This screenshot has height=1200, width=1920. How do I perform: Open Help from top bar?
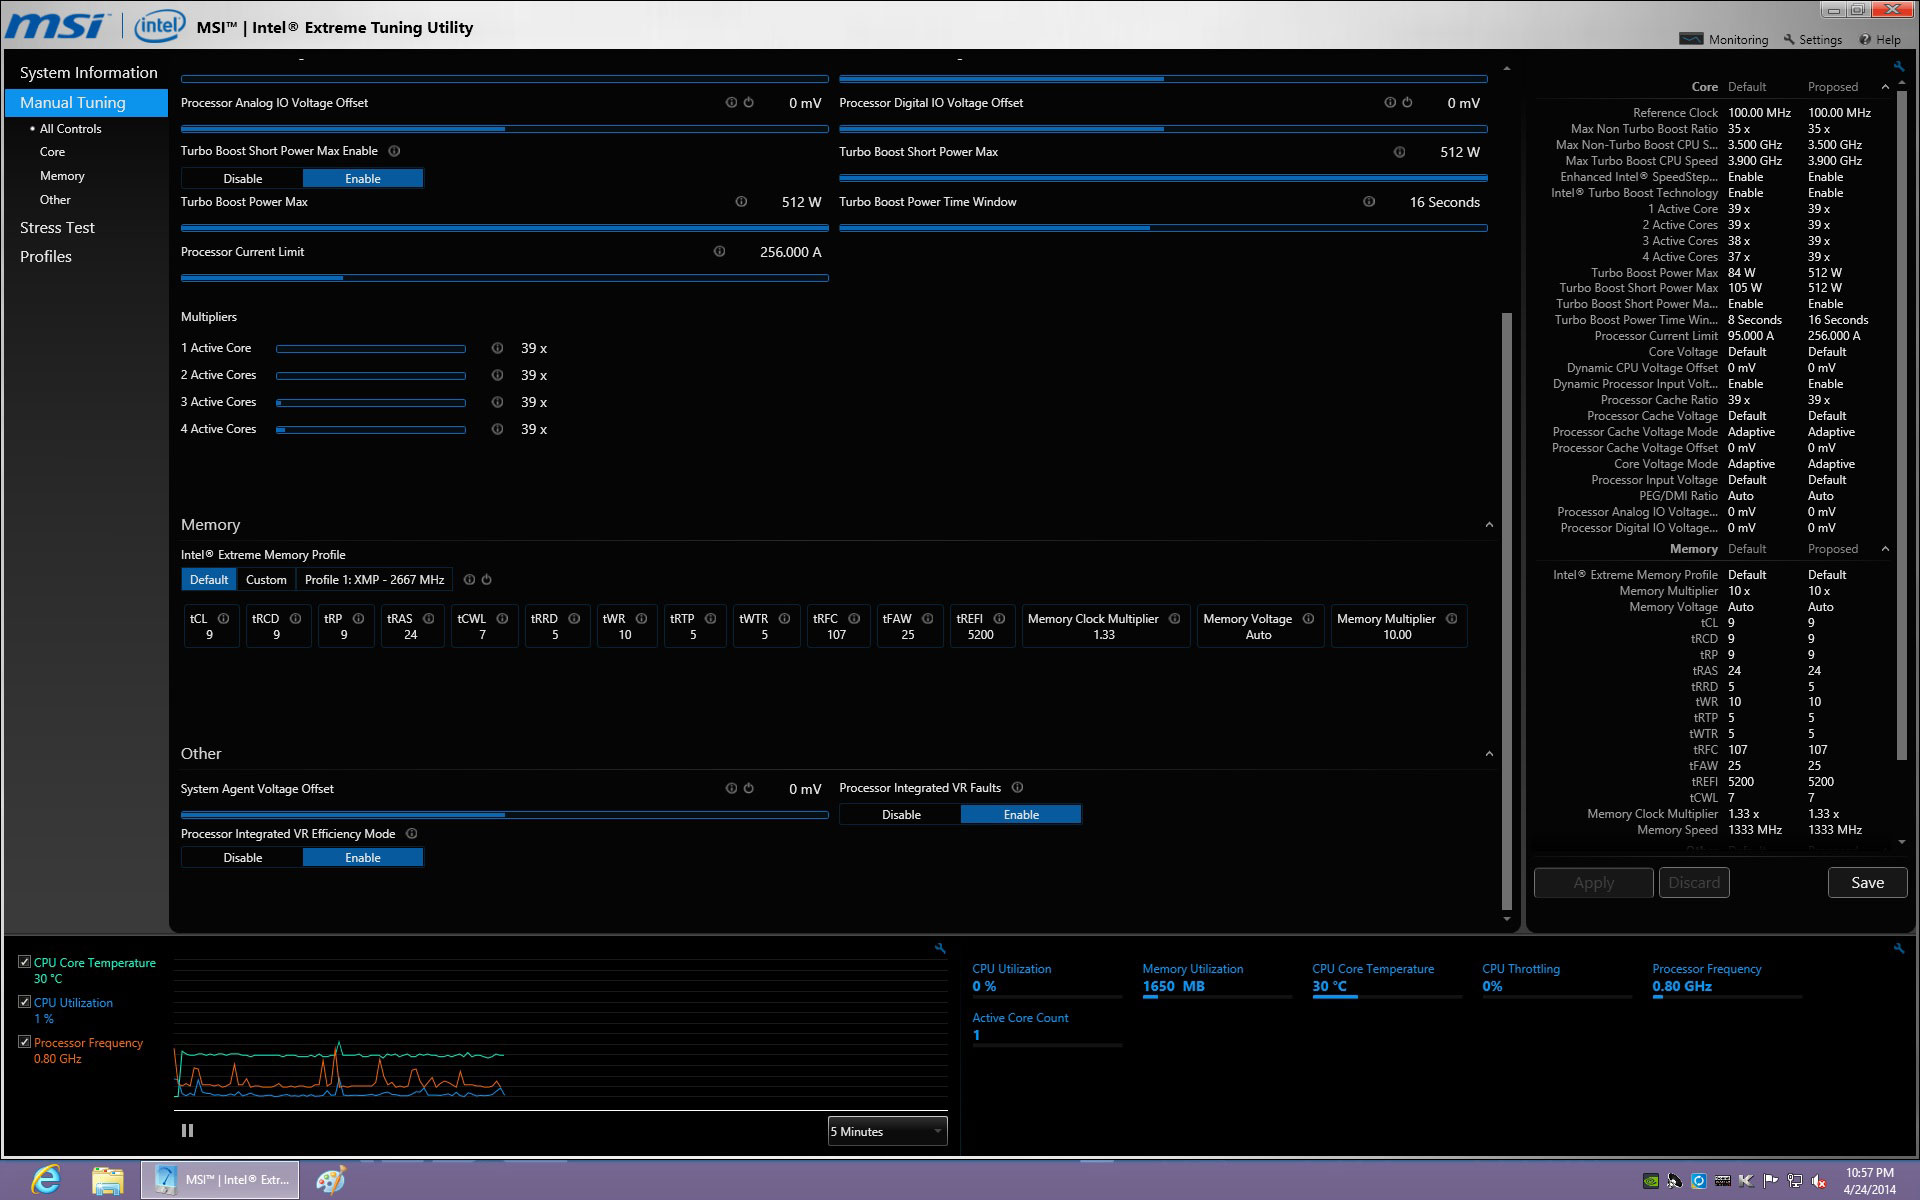pyautogui.click(x=1880, y=40)
